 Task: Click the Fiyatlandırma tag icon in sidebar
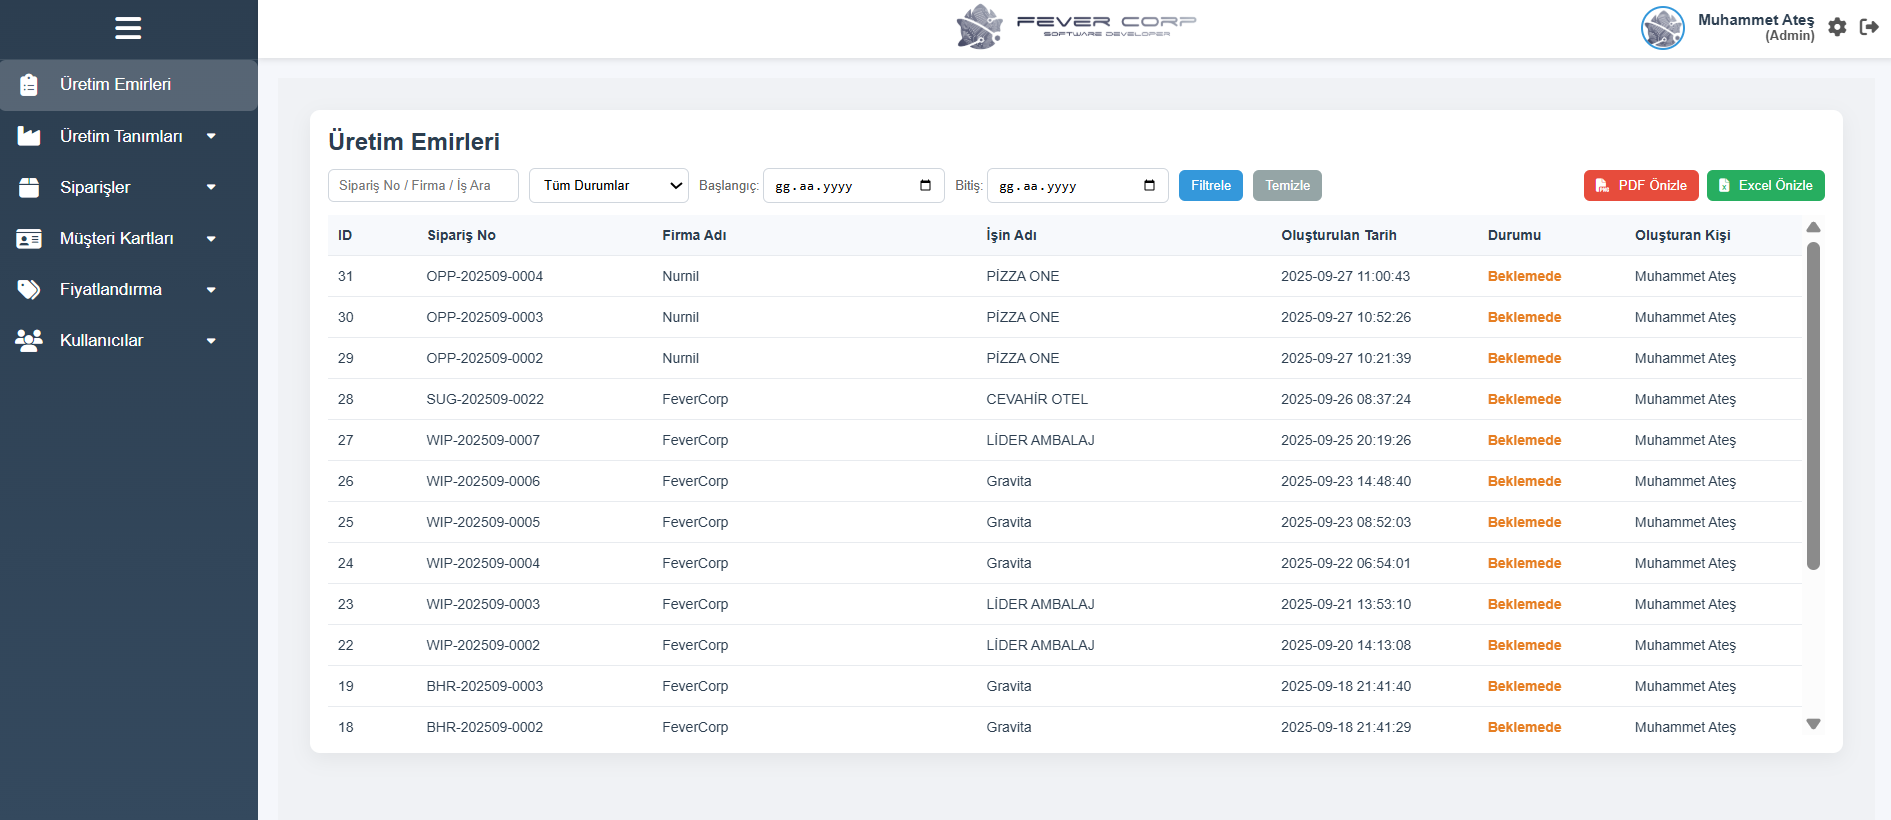pos(29,290)
